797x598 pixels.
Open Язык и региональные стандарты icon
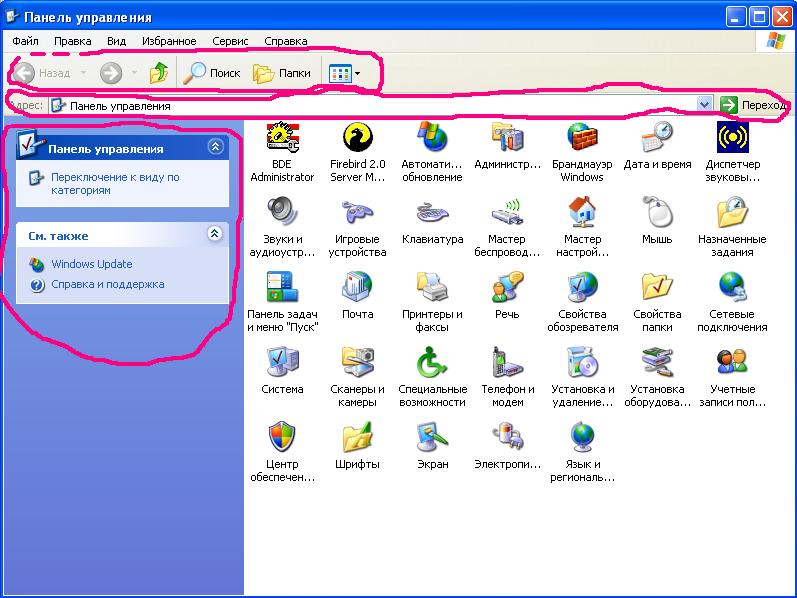(x=582, y=437)
